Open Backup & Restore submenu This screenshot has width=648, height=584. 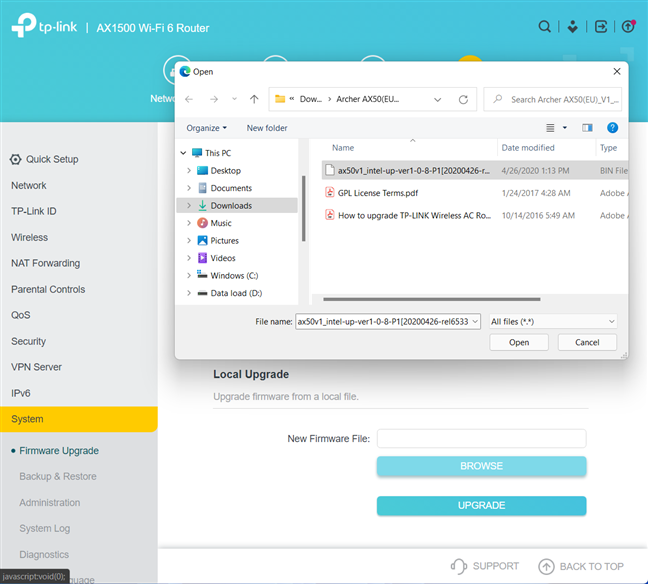[x=58, y=477]
